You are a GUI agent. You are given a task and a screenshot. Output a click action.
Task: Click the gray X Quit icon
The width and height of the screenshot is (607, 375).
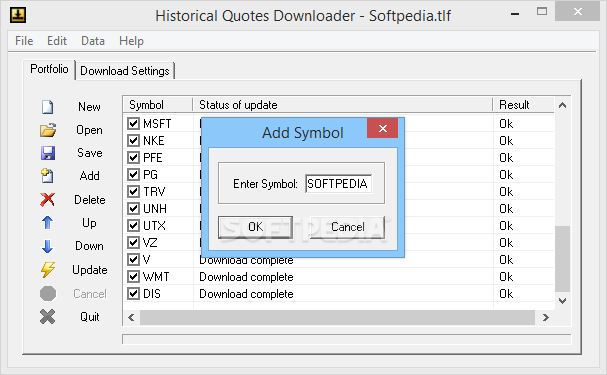click(48, 317)
